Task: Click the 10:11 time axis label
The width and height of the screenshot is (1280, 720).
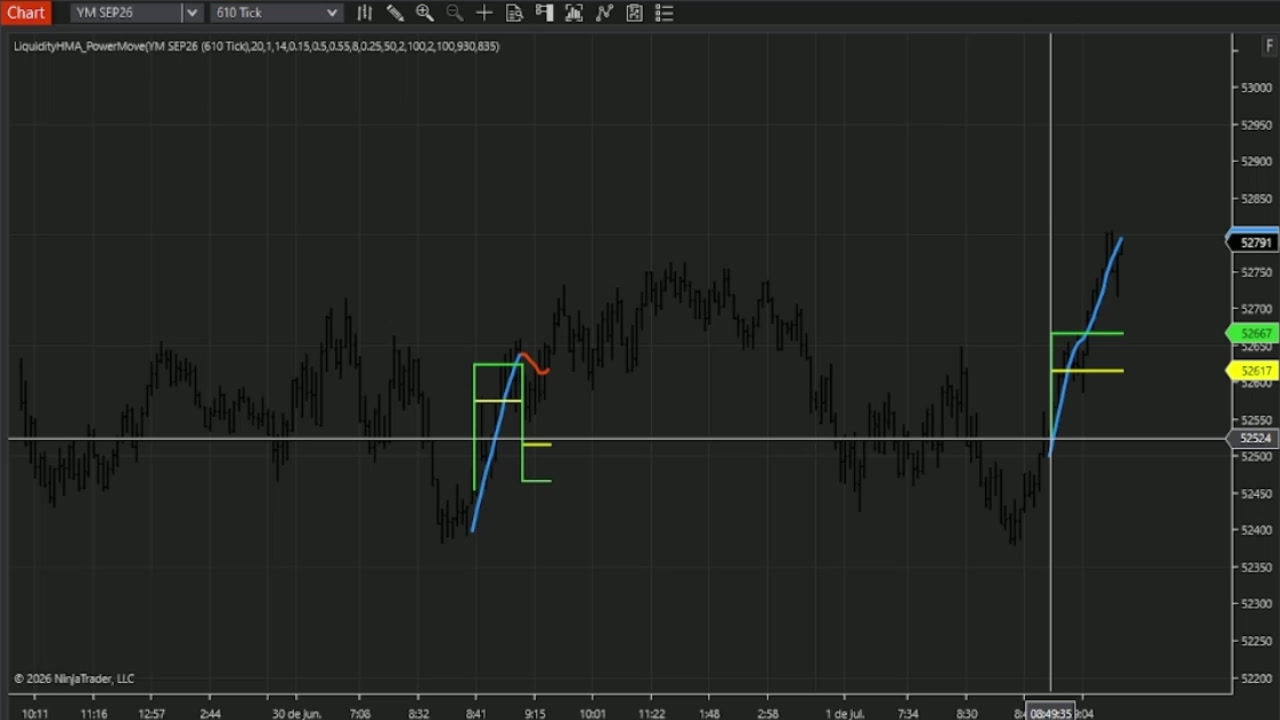Action: [35, 713]
